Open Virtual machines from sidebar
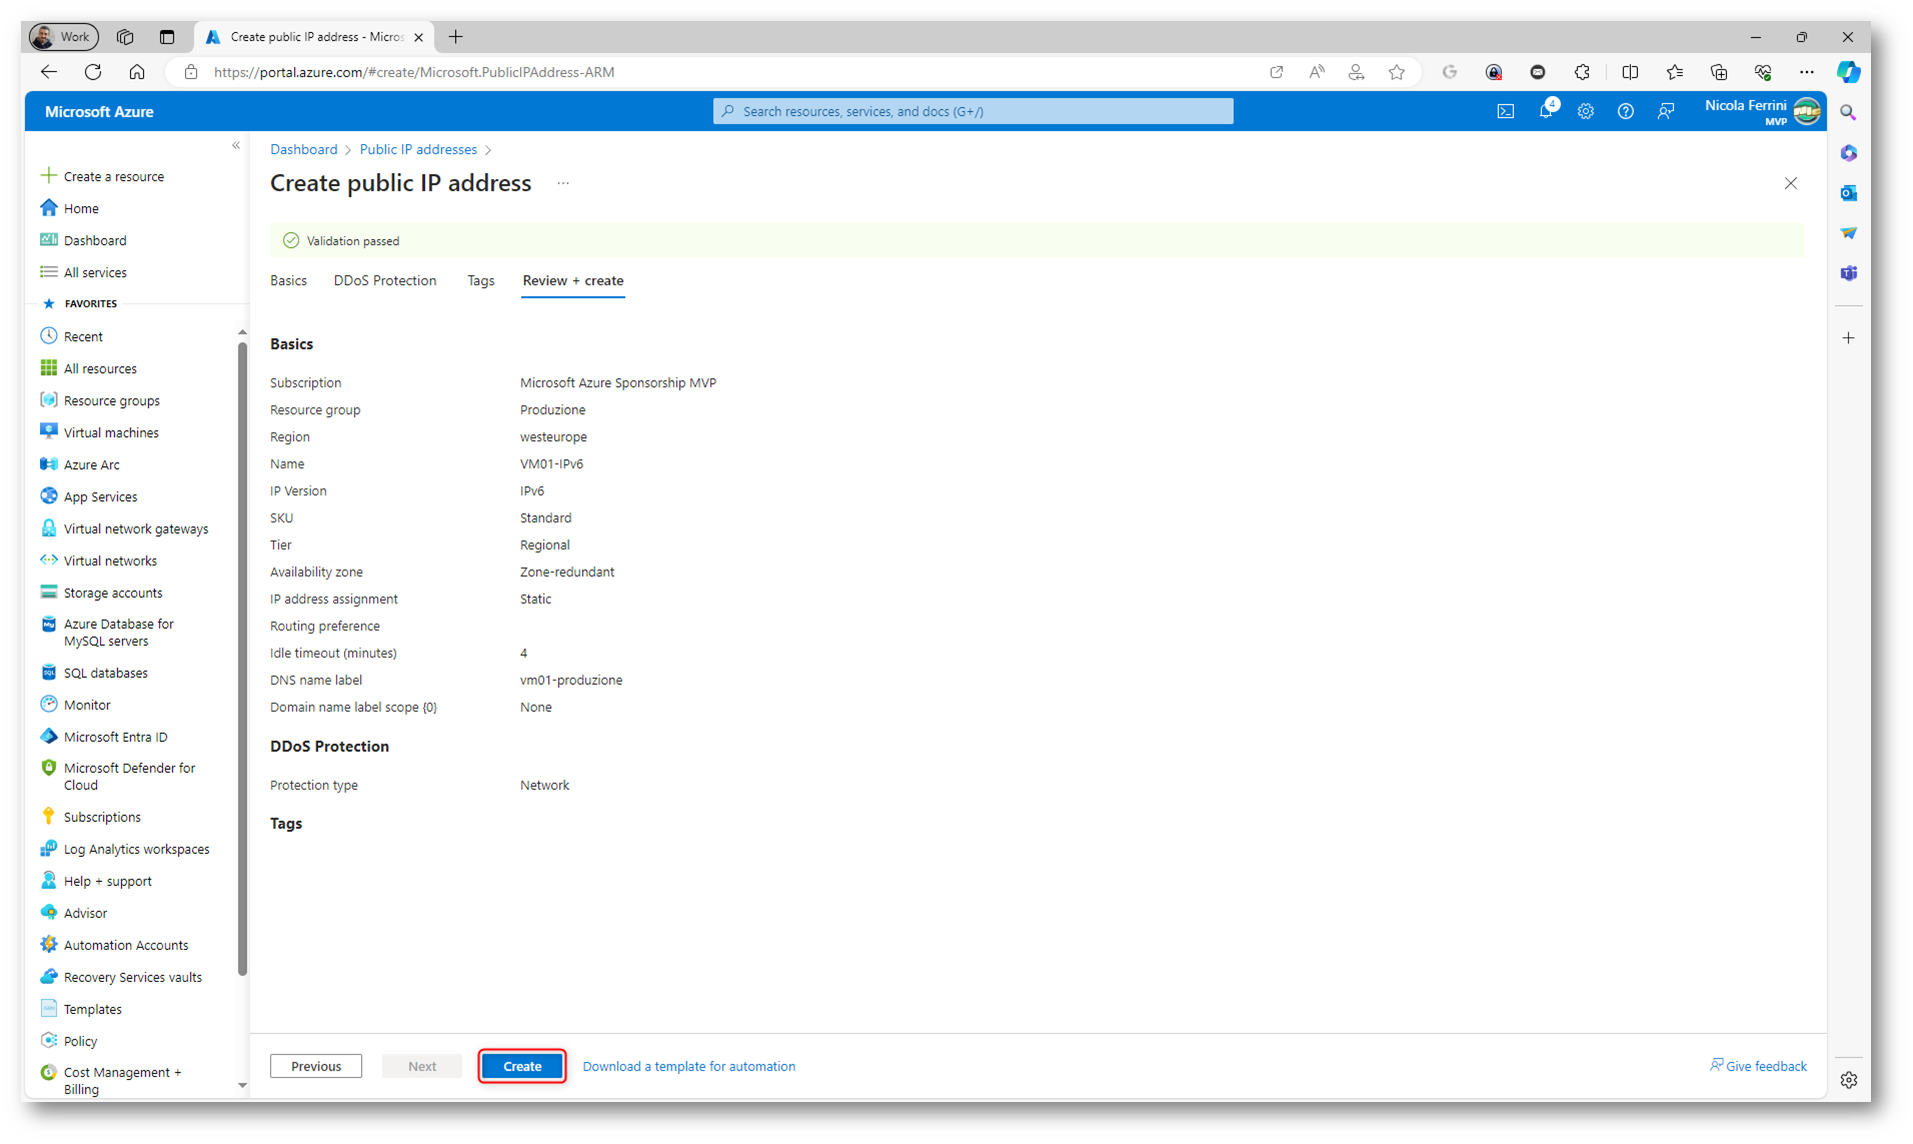Viewport: 1913px width, 1144px height. (110, 433)
